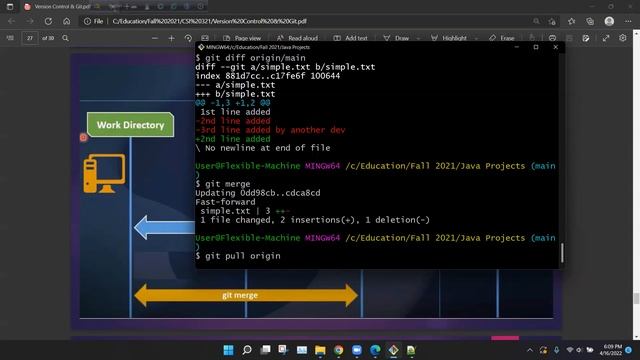Go to the Edge home page

tap(67, 21)
